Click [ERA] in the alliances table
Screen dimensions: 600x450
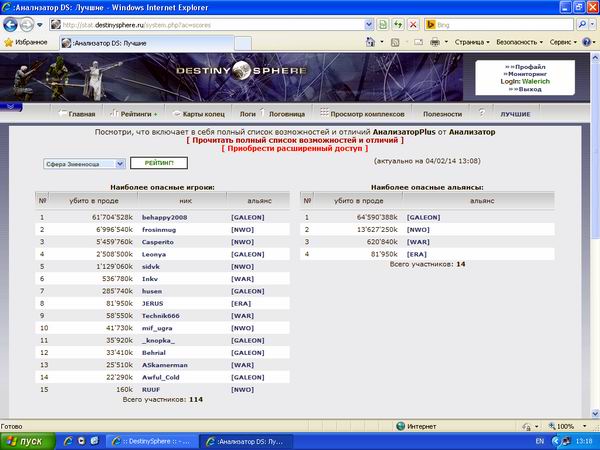click(x=416, y=254)
